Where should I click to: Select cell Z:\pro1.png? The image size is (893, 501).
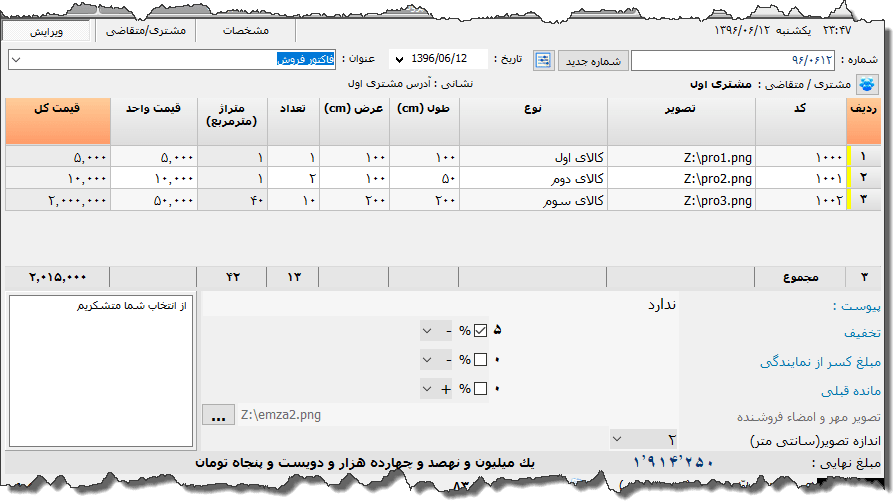tap(681, 157)
